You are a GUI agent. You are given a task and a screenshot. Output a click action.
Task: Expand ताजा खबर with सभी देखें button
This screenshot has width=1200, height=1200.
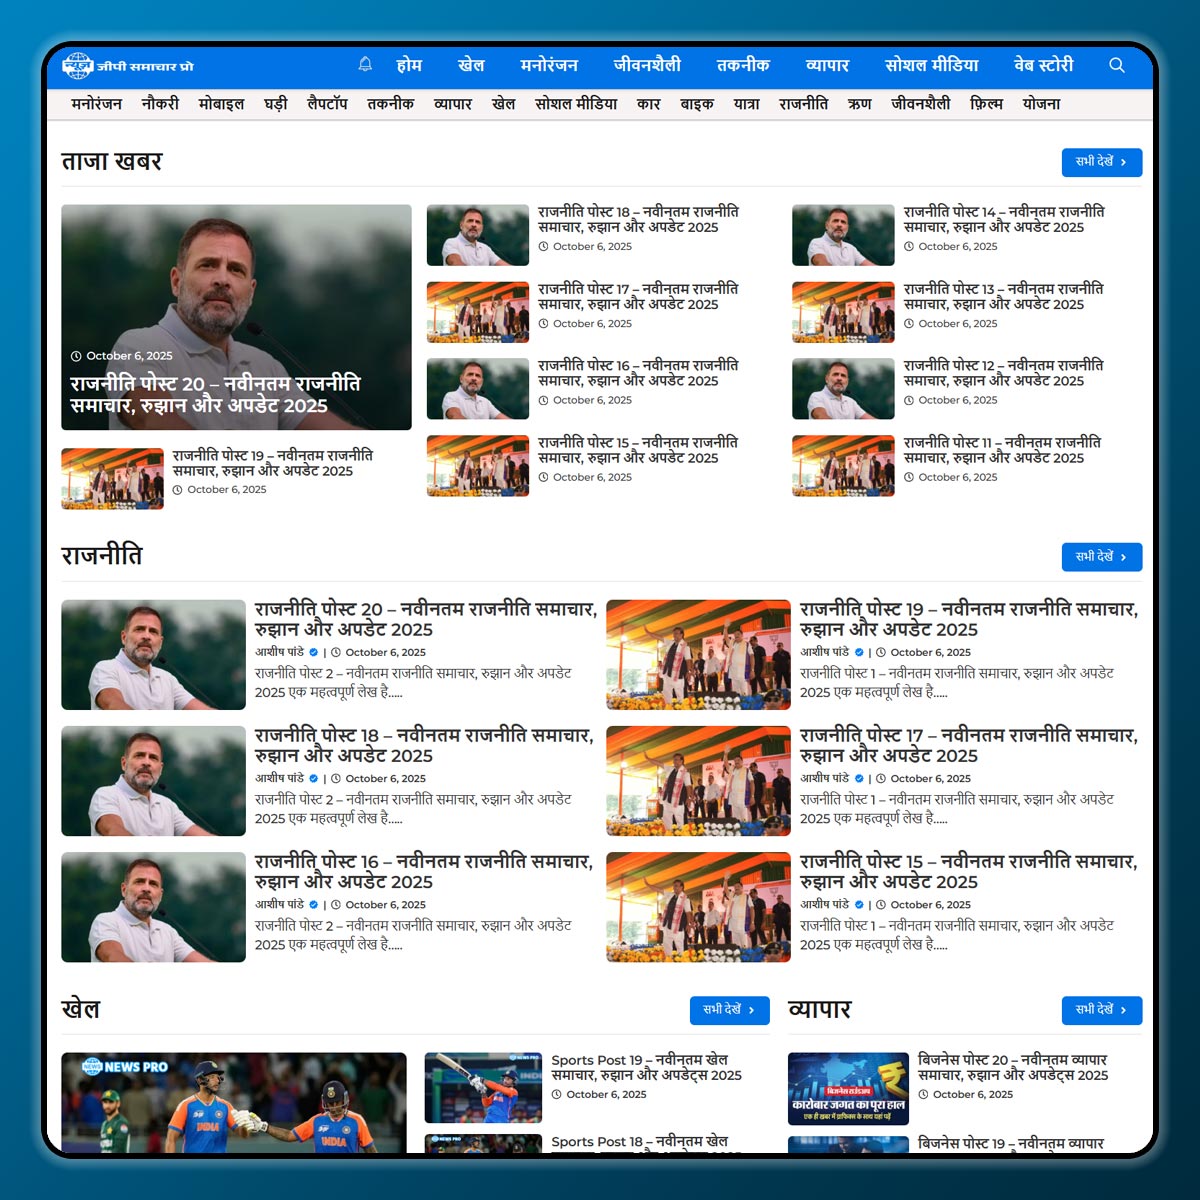coord(1101,162)
